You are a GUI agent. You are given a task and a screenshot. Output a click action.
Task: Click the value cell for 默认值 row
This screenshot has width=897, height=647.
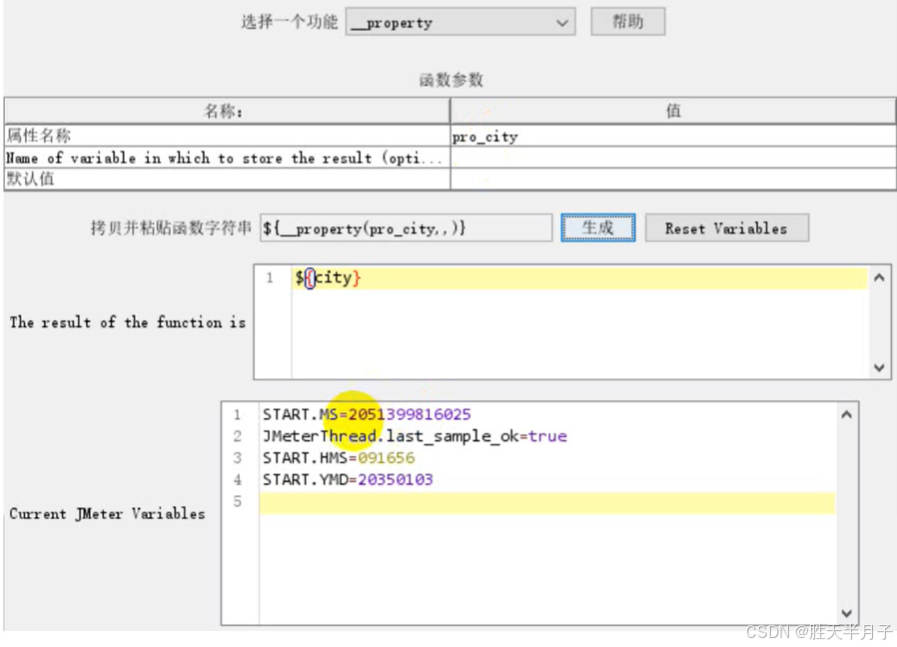[673, 179]
